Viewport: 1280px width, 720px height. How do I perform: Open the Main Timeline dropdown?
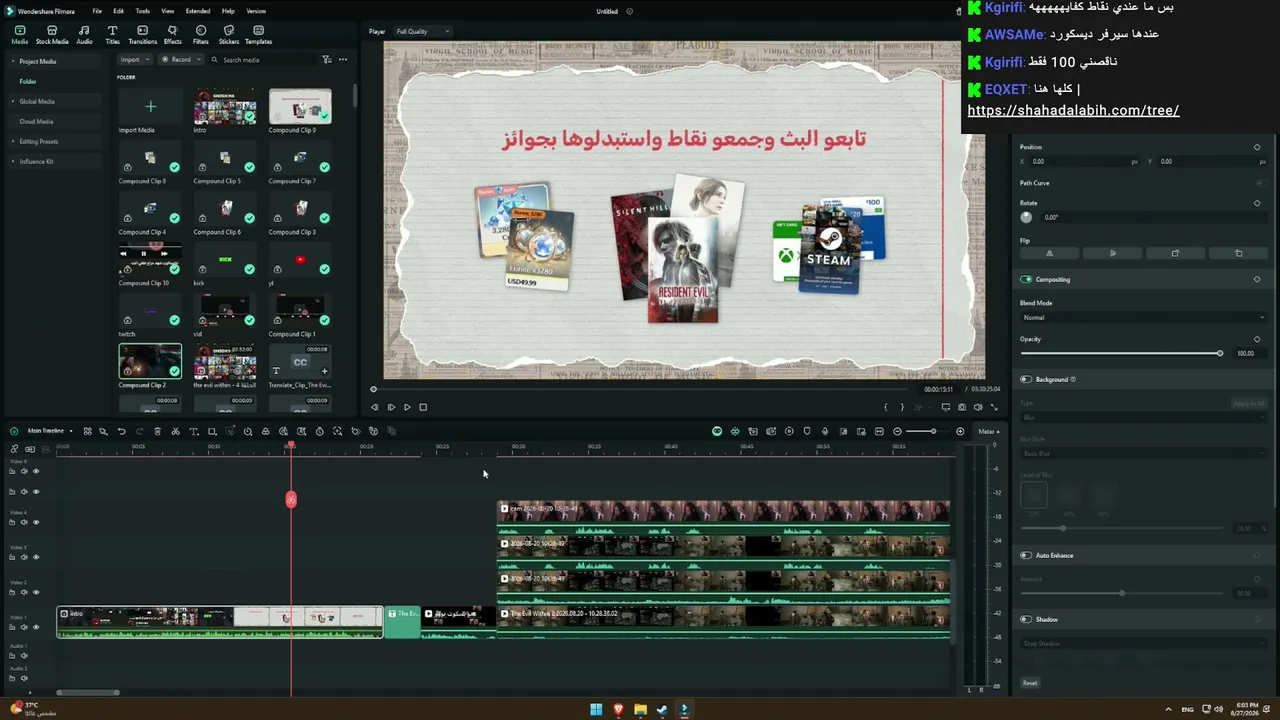click(50, 431)
